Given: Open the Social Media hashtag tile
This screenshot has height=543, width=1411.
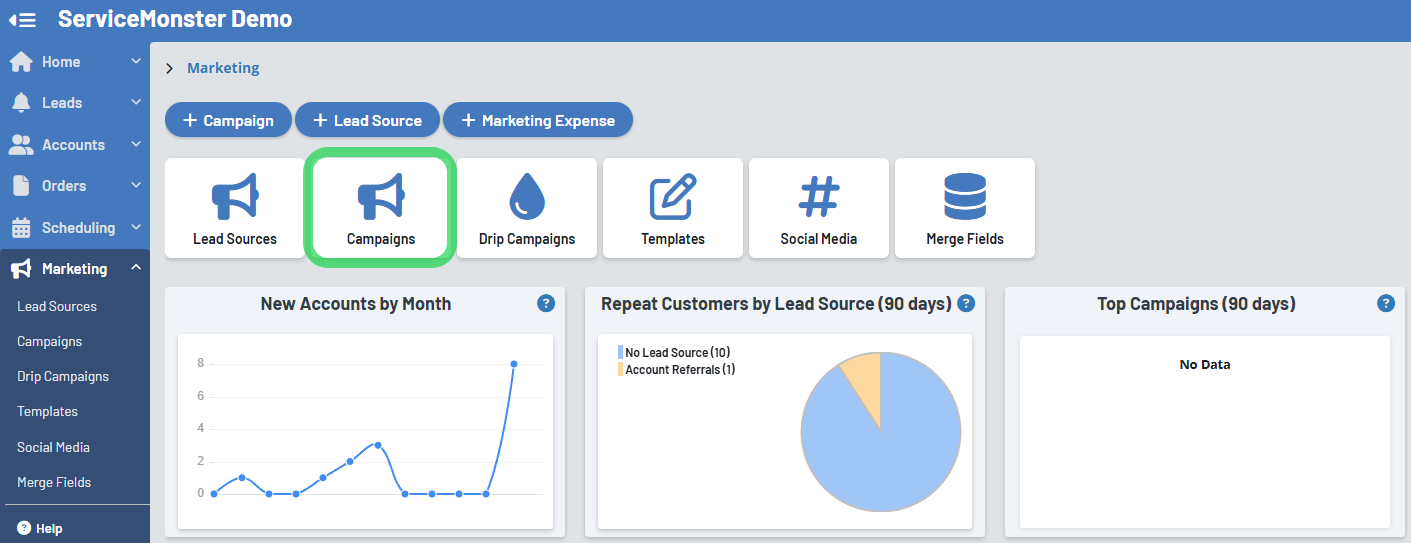Looking at the screenshot, I should pos(819,208).
